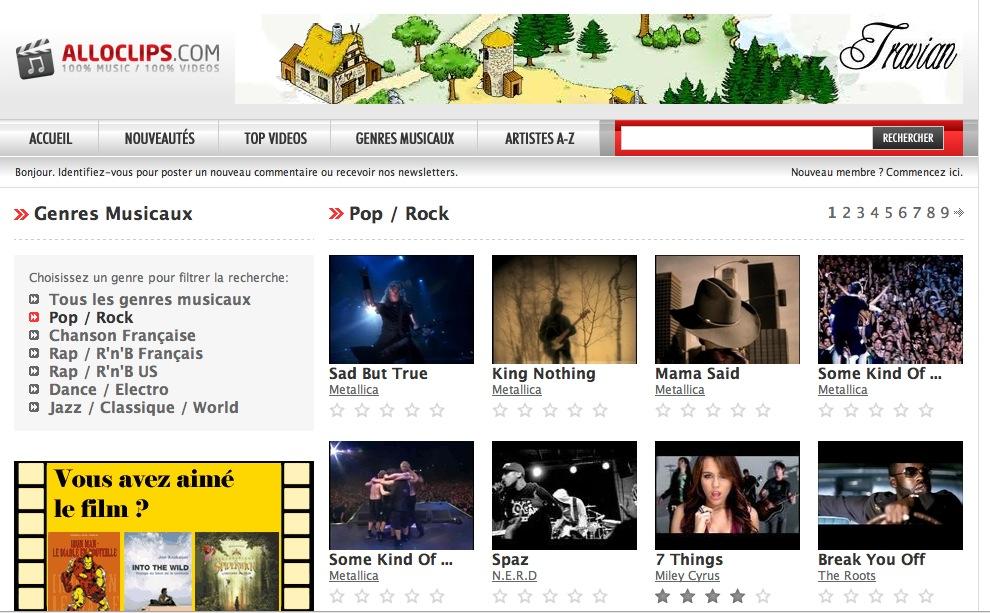This screenshot has width=990, height=613.
Task: Rate 7 Things with the fifth empty star
Action: click(x=763, y=596)
